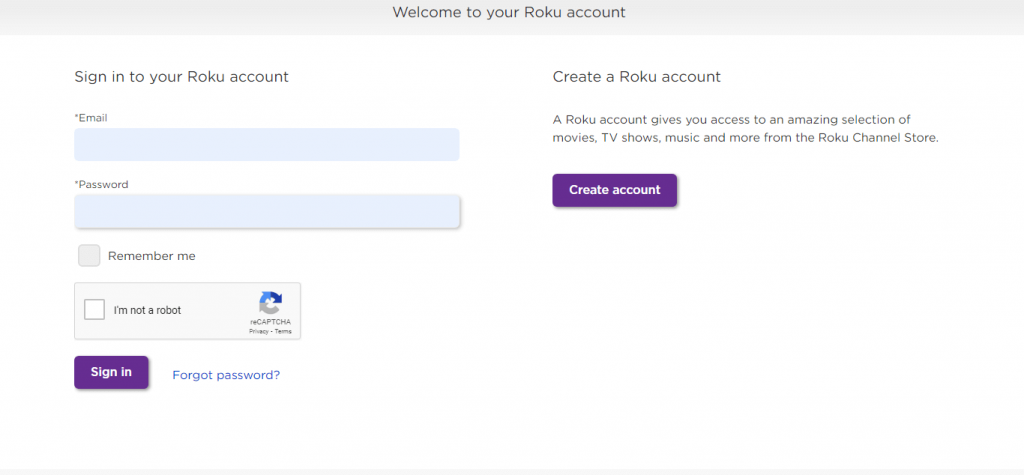Screen dimensions: 1024x475
Task: Check the I'm not a robot box
Action: (95, 310)
